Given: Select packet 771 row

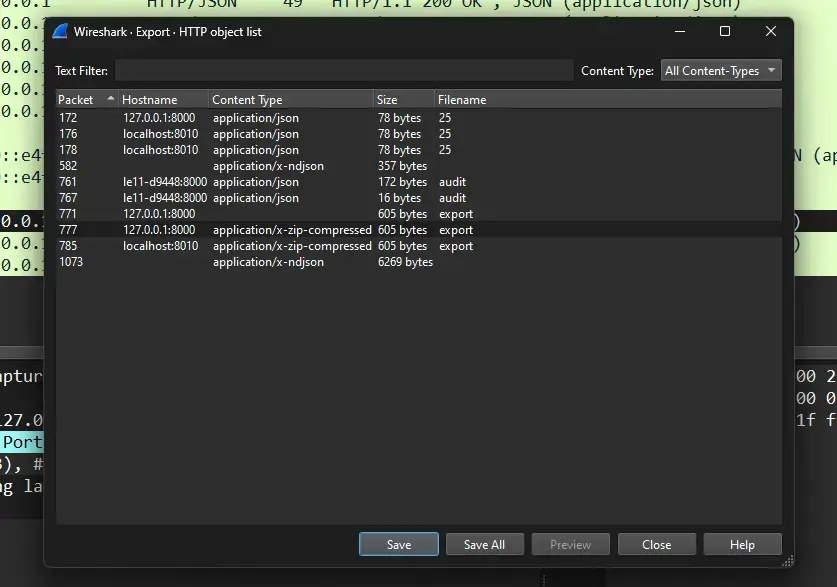Looking at the screenshot, I should pos(418,214).
